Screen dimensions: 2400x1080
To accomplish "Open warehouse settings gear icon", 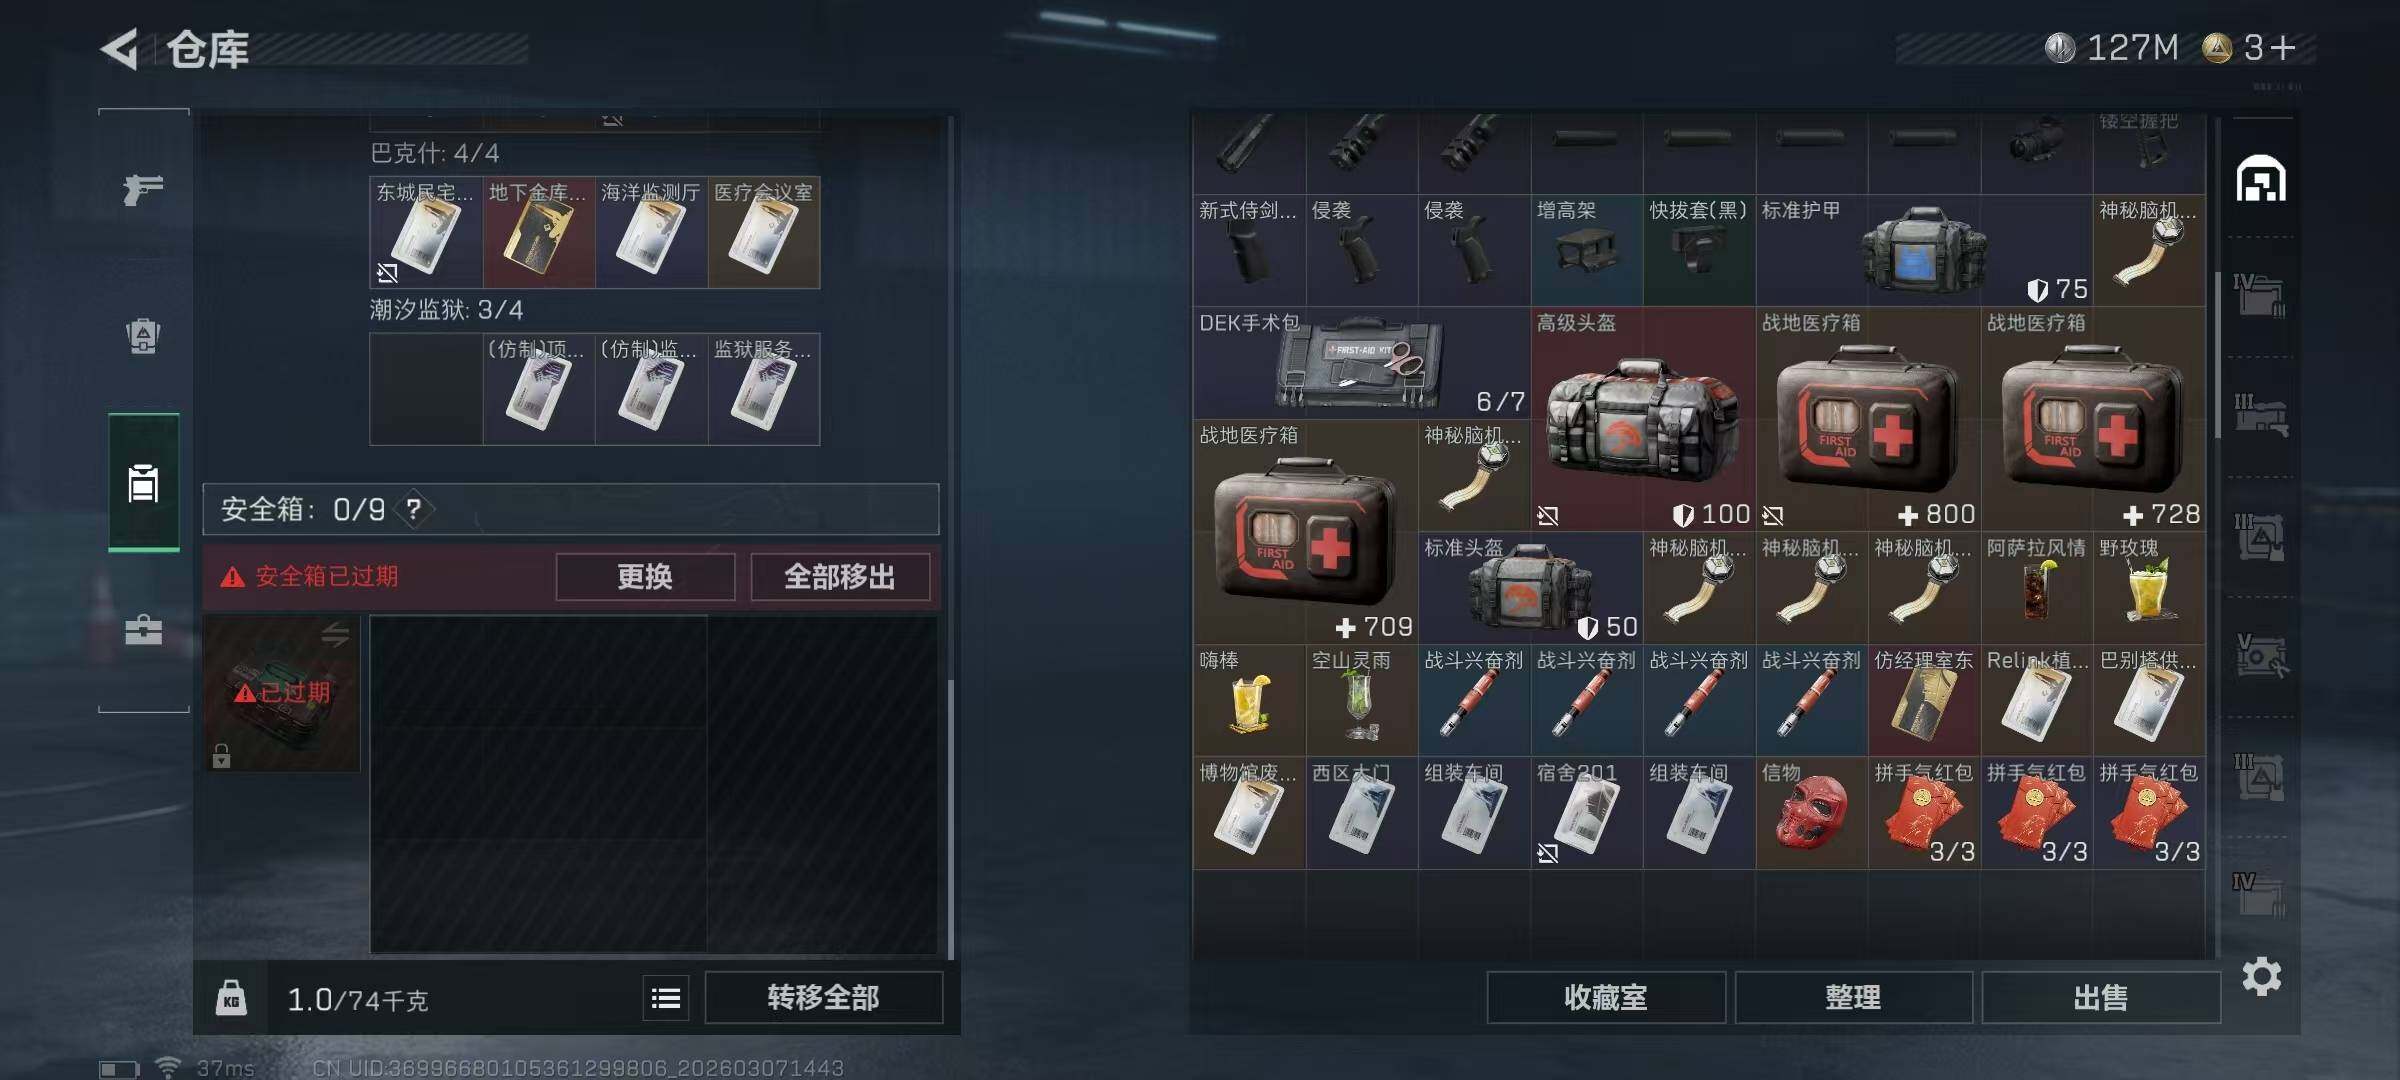I will (x=2261, y=976).
